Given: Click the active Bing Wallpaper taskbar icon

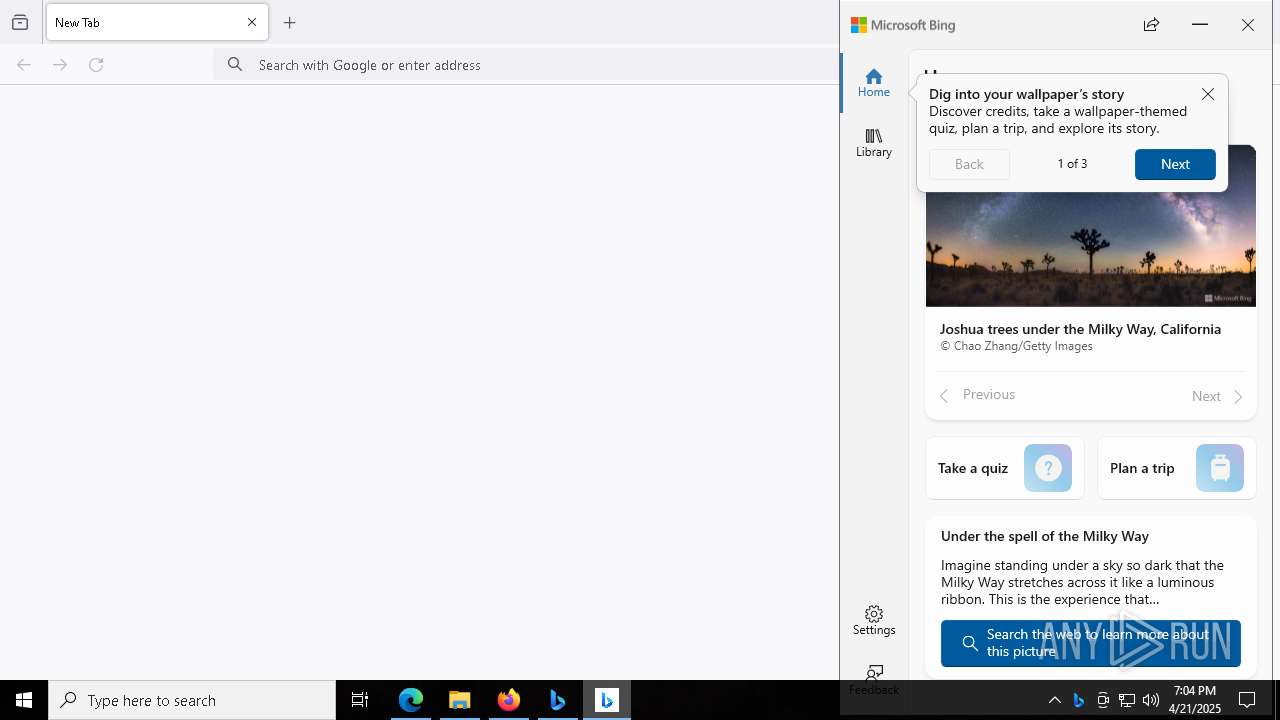Looking at the screenshot, I should tap(607, 700).
